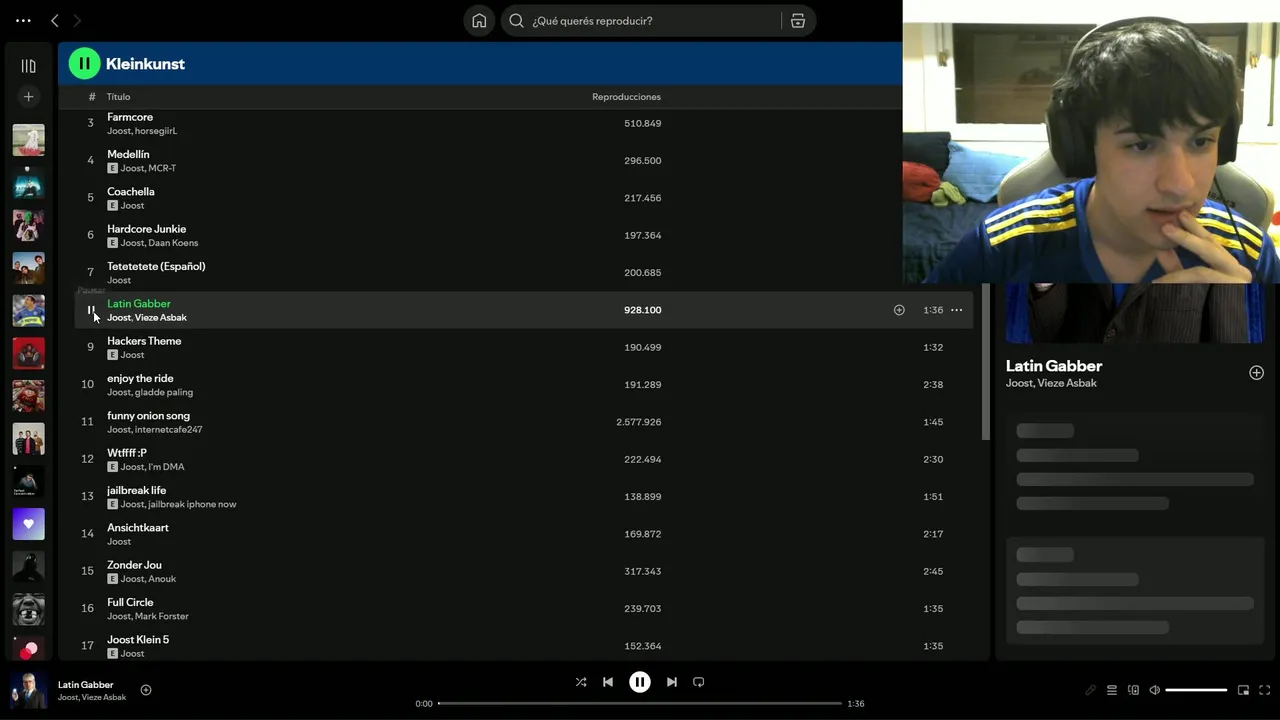Connect to a device
Screen dimensions: 1280x720
pos(1133,690)
